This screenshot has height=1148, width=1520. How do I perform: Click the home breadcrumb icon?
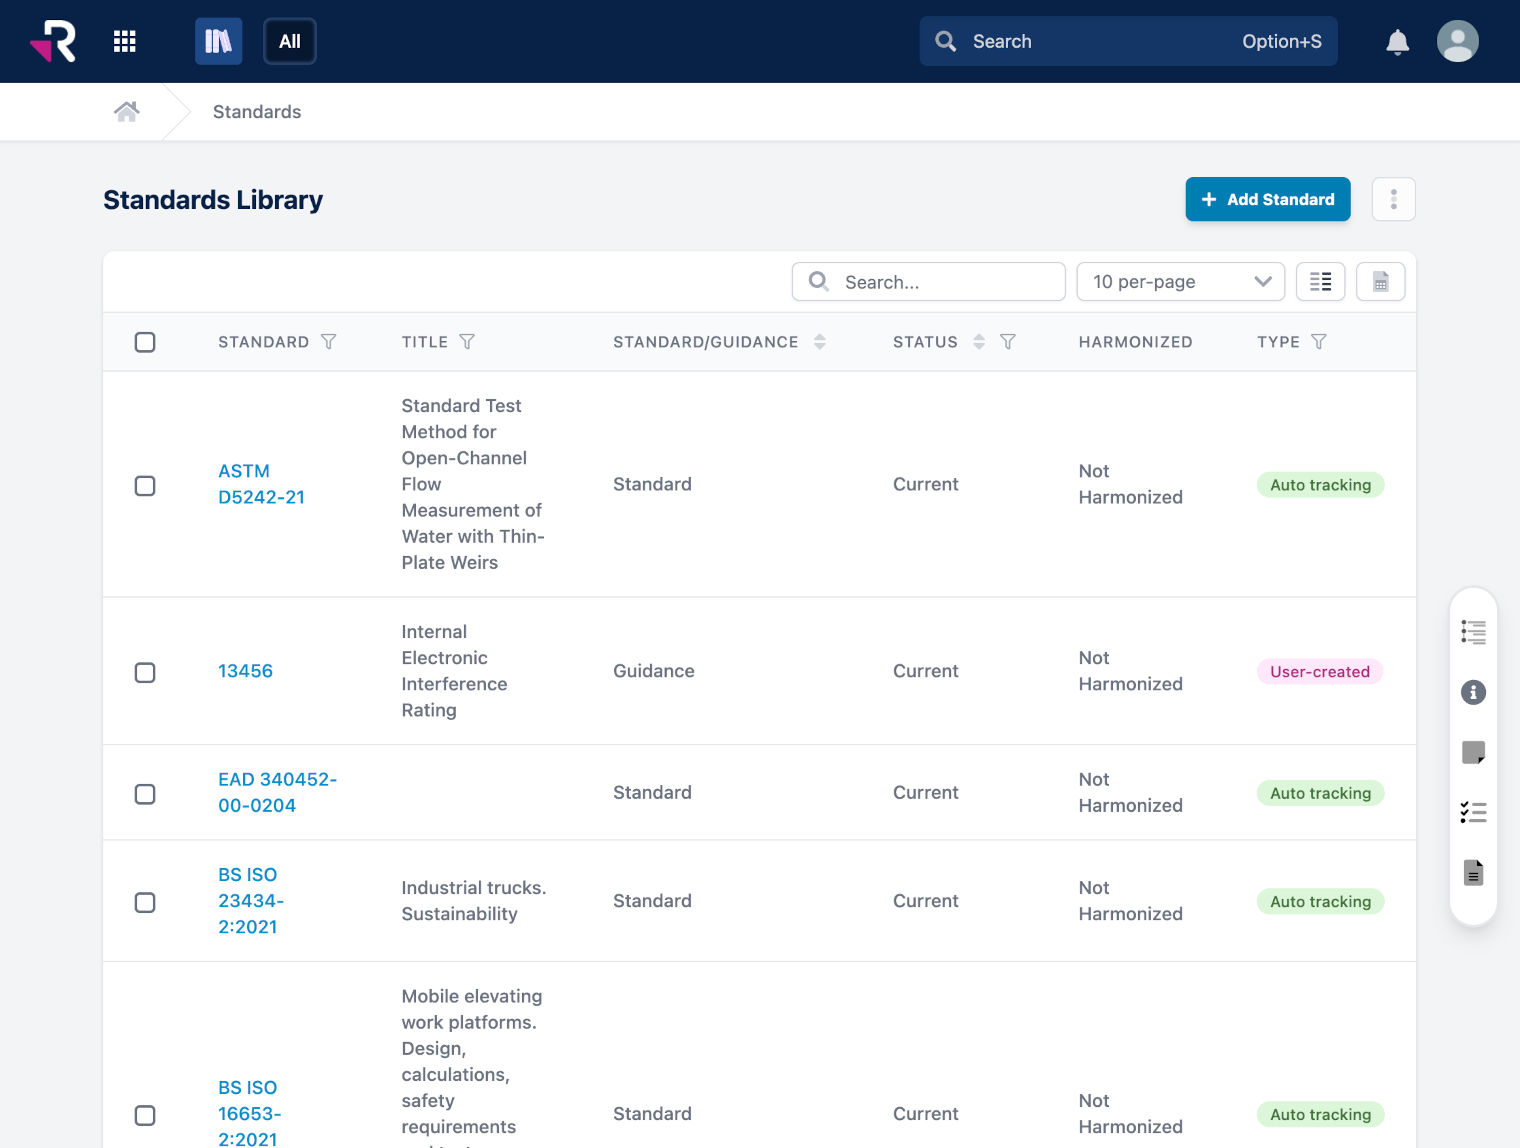(127, 111)
